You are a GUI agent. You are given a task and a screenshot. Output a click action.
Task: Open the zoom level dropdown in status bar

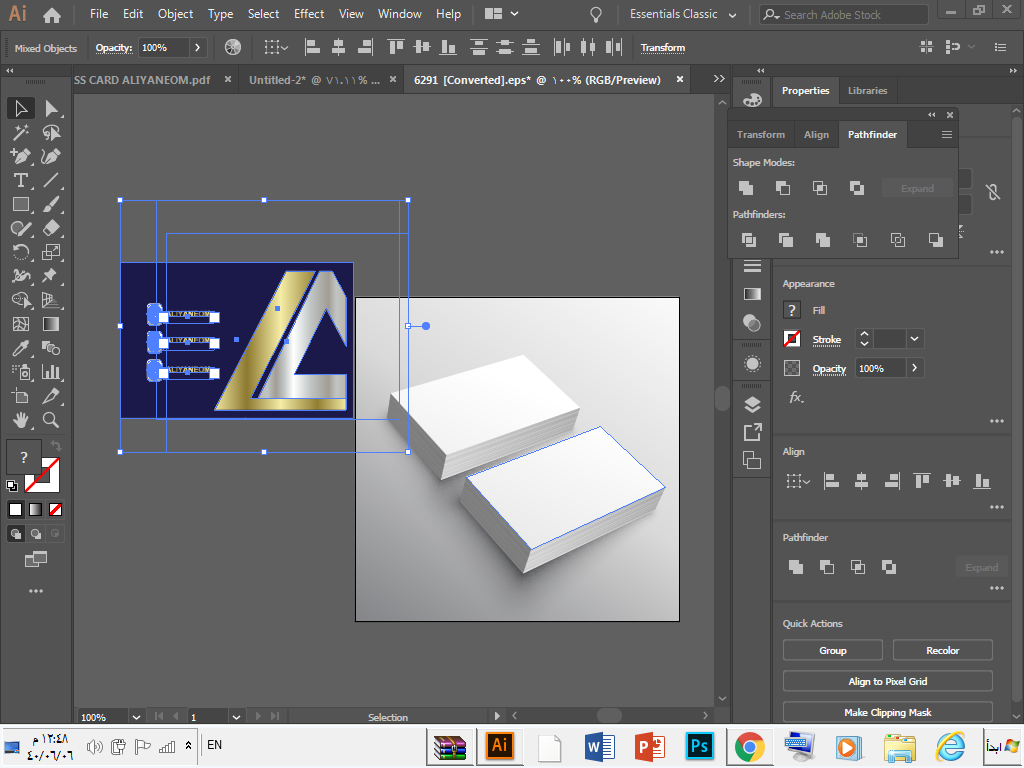pyautogui.click(x=136, y=716)
